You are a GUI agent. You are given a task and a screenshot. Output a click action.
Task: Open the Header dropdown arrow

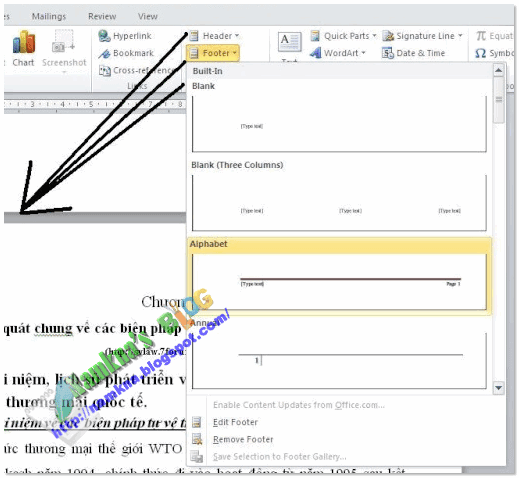[237, 36]
